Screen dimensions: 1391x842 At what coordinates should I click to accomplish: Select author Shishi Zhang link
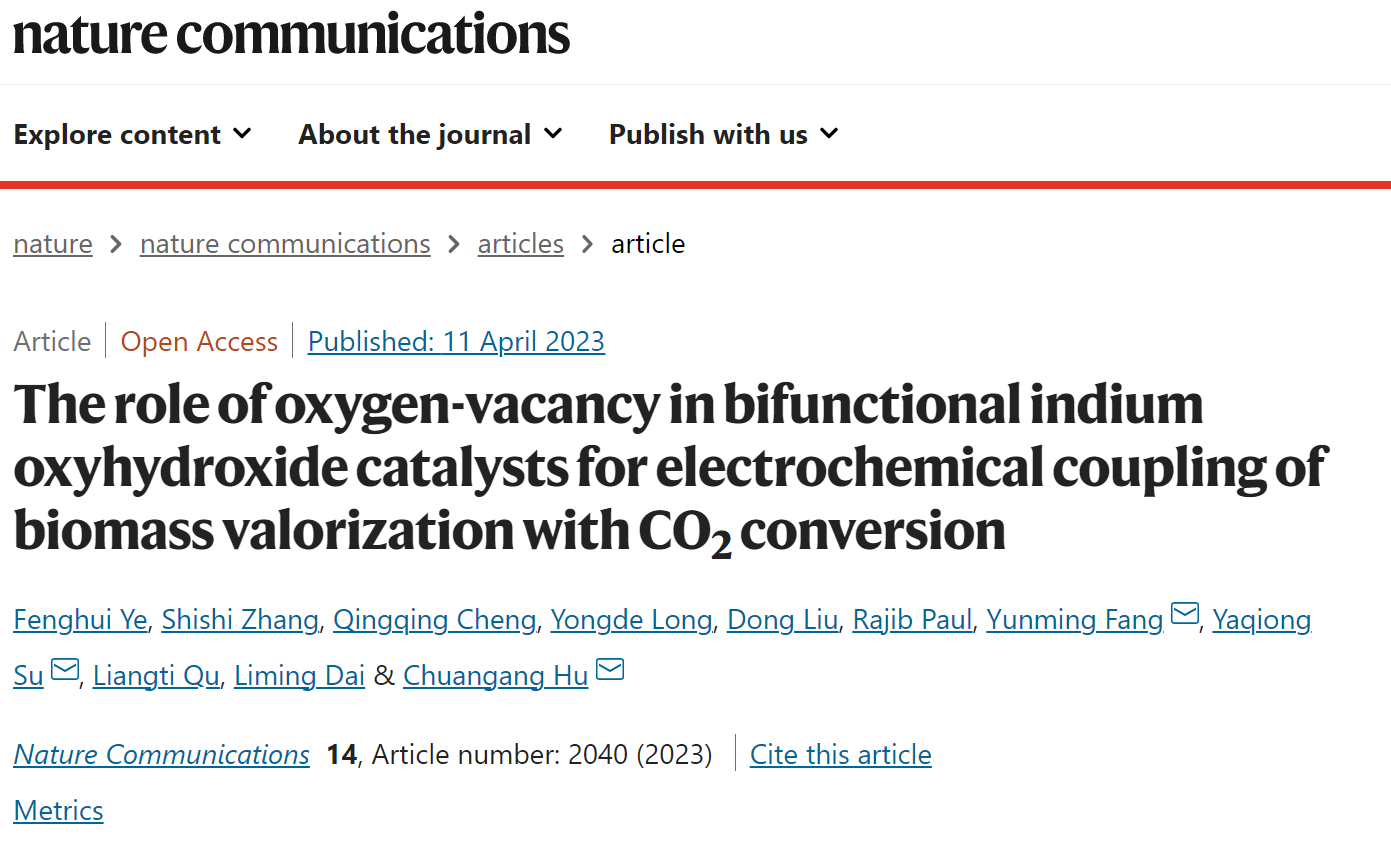(240, 620)
